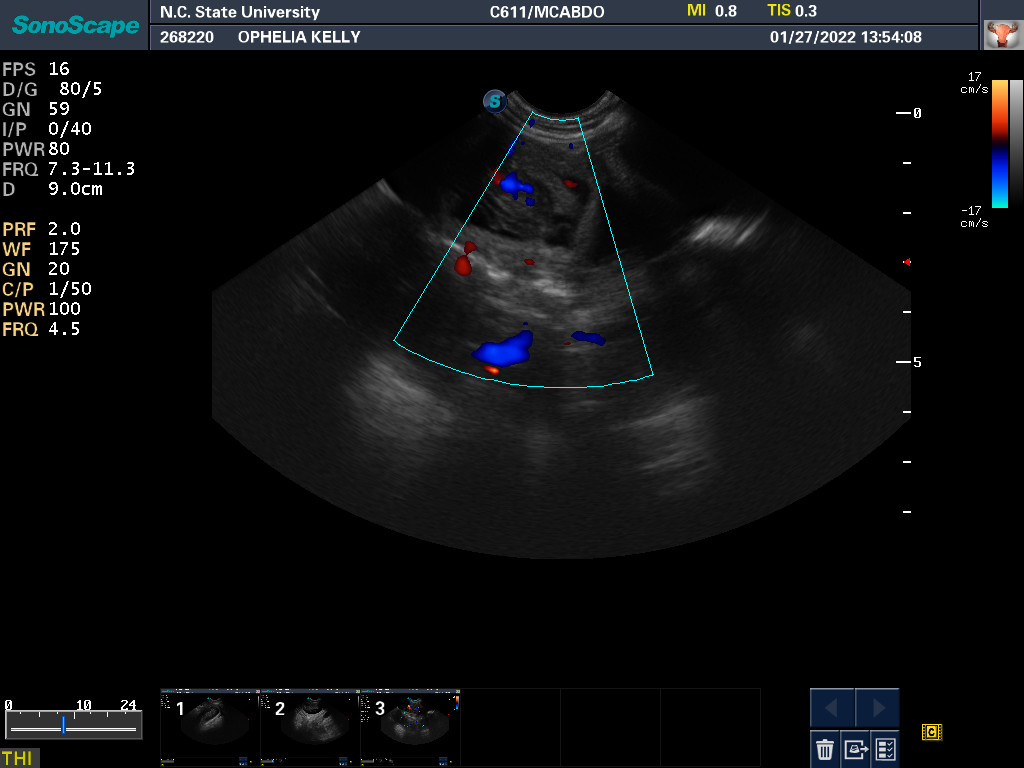Click the color Doppler velocity scale bar
This screenshot has height=768, width=1024.
pyautogui.click(x=999, y=142)
